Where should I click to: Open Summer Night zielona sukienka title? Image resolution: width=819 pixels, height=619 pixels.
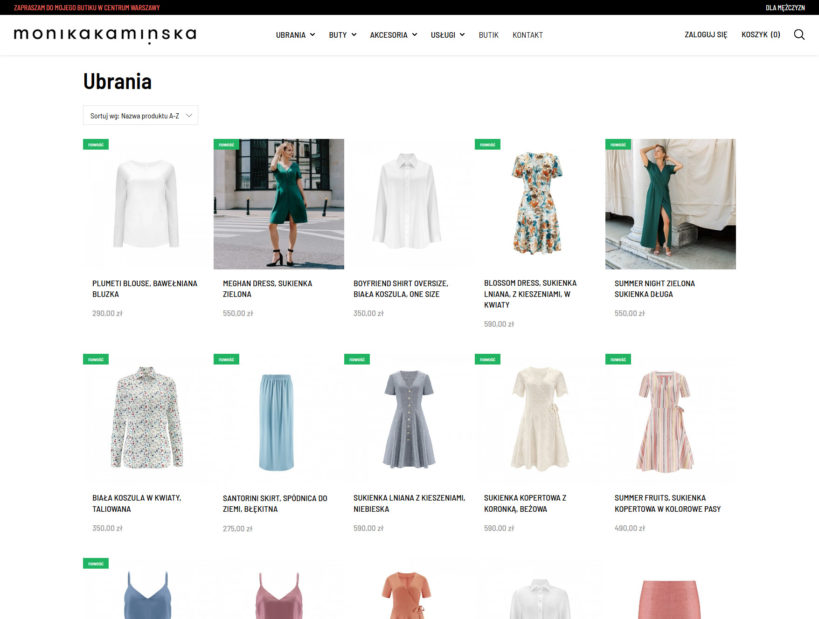[x=654, y=288]
